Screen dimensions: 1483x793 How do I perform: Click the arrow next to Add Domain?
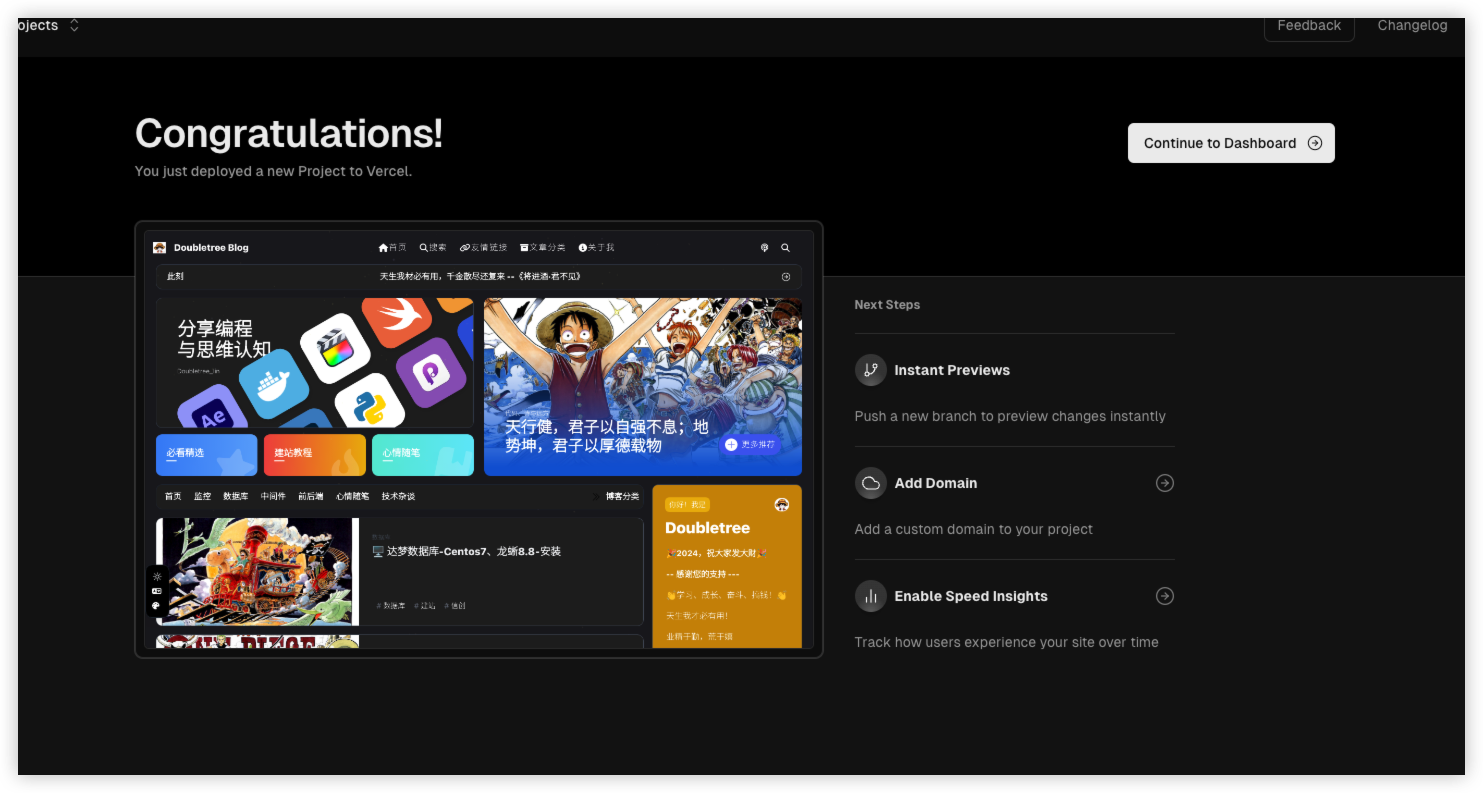[1165, 483]
